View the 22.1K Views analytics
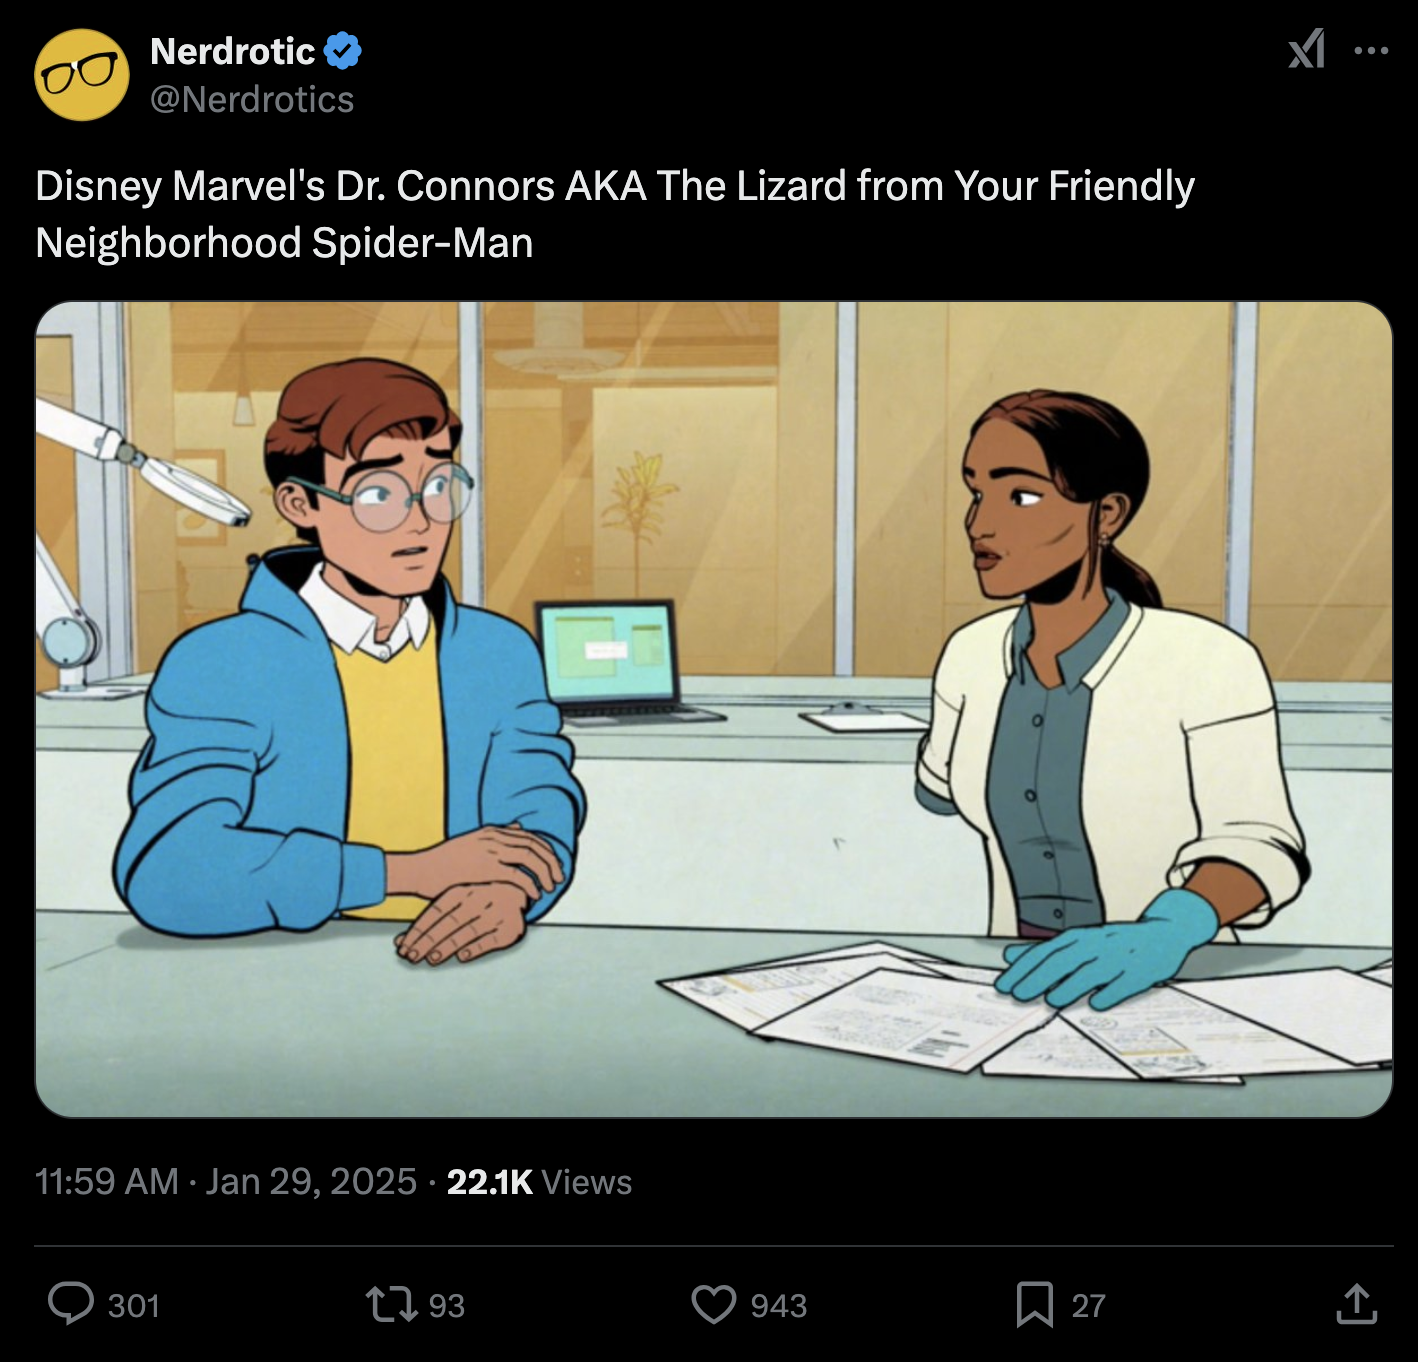 tap(539, 1181)
